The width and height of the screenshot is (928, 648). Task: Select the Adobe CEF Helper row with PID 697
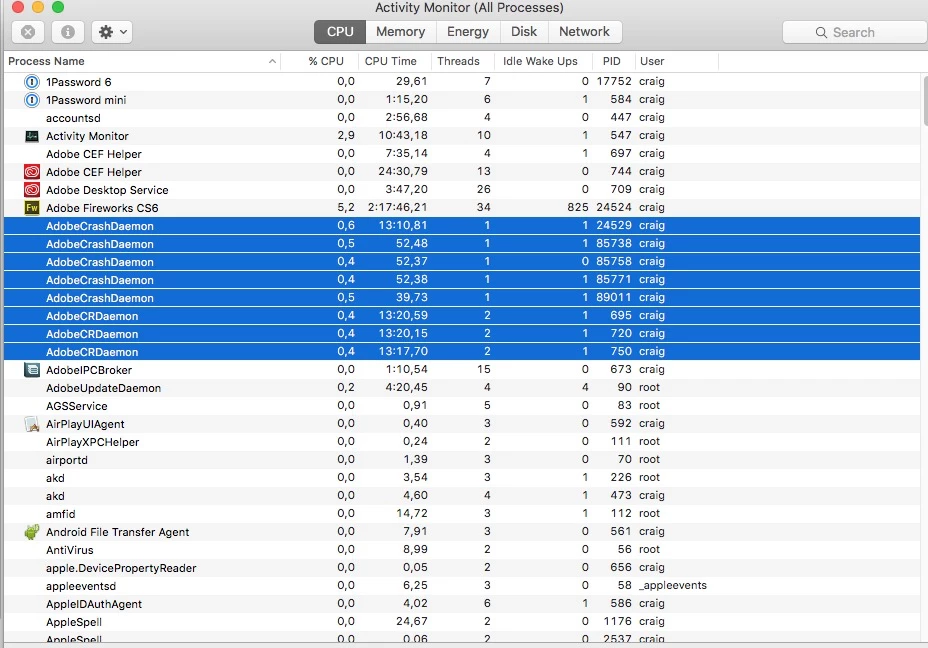462,154
